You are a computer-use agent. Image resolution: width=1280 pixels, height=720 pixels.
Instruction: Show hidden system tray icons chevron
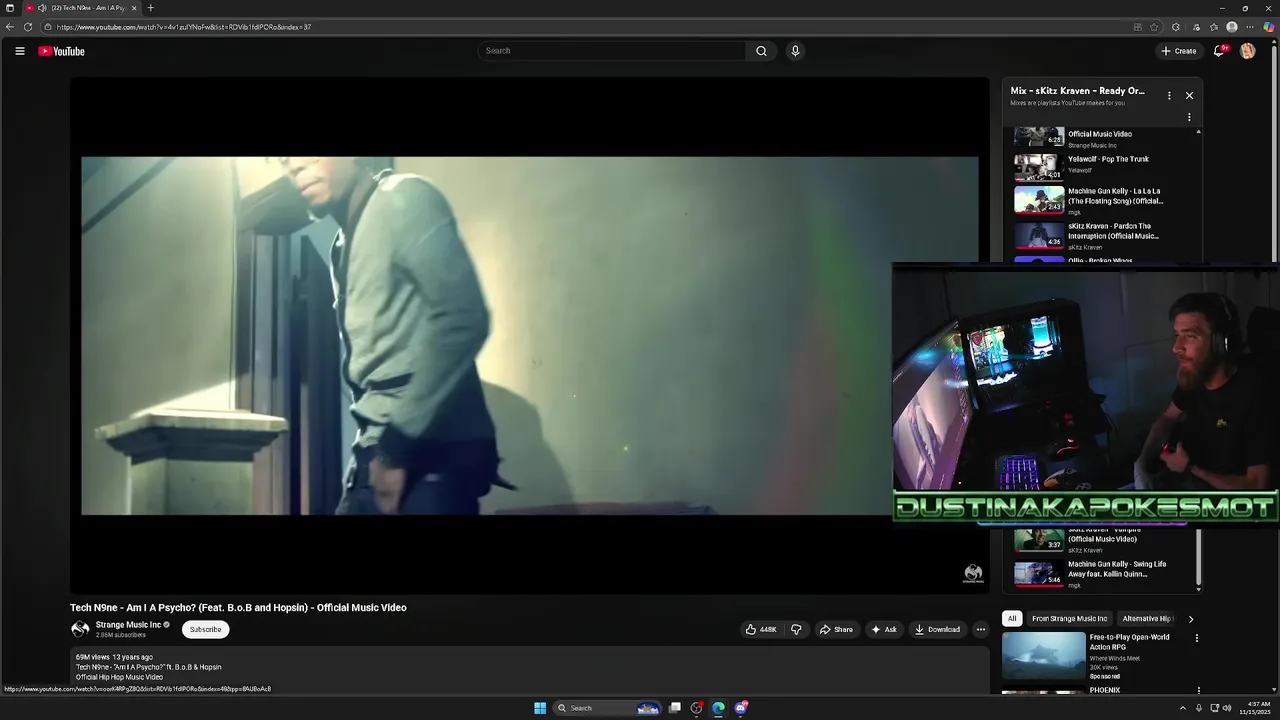coord(1184,708)
